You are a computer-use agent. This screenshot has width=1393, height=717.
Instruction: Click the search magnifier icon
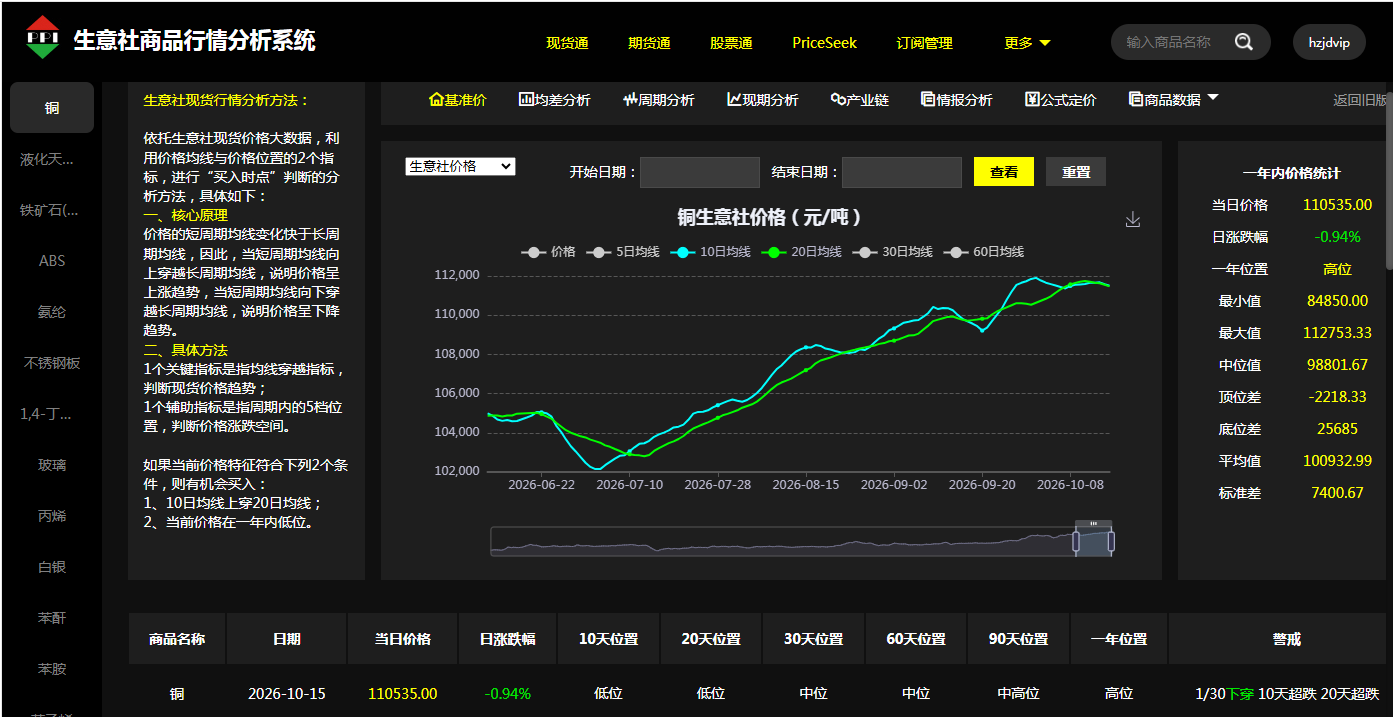[x=1243, y=42]
